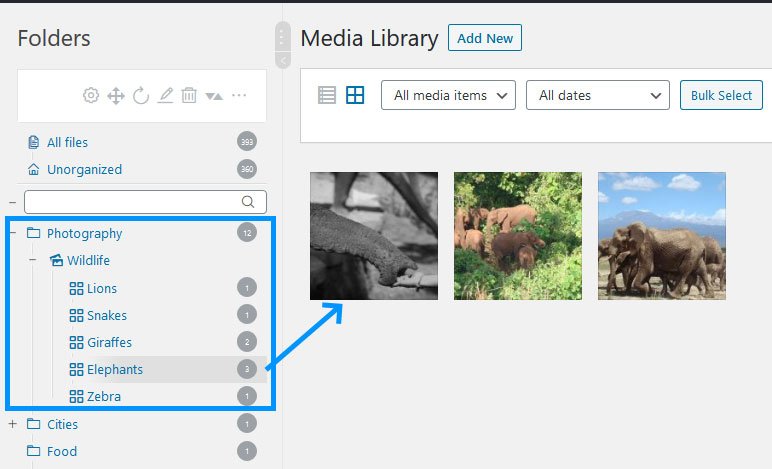Viewport: 772px width, 469px height.
Task: Switch media library to grid view
Action: point(355,95)
